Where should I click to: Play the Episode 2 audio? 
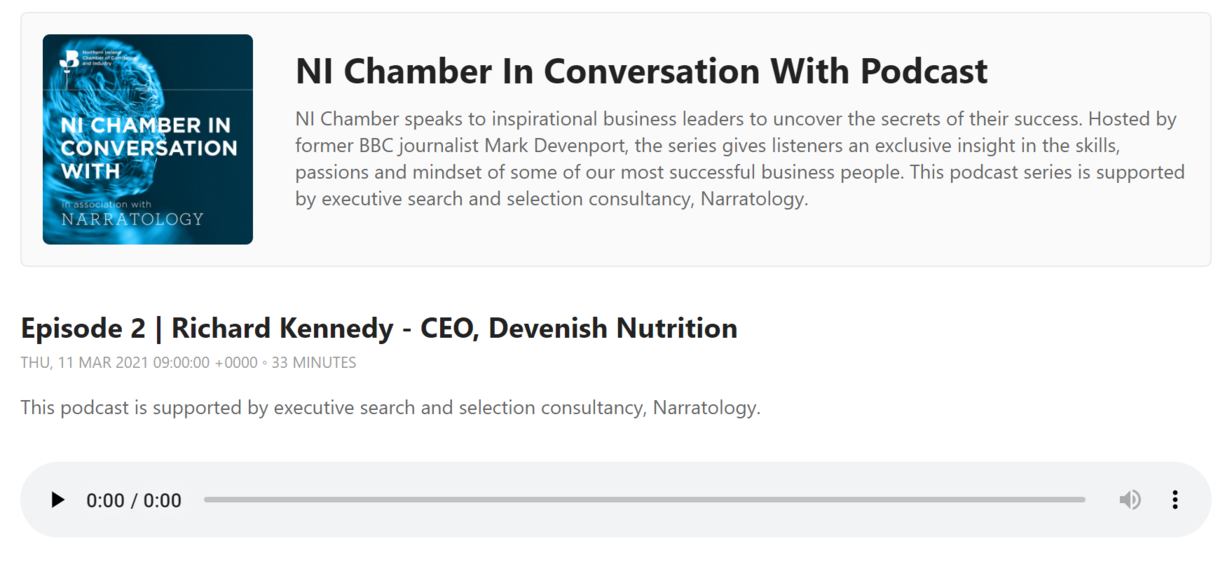pyautogui.click(x=58, y=500)
